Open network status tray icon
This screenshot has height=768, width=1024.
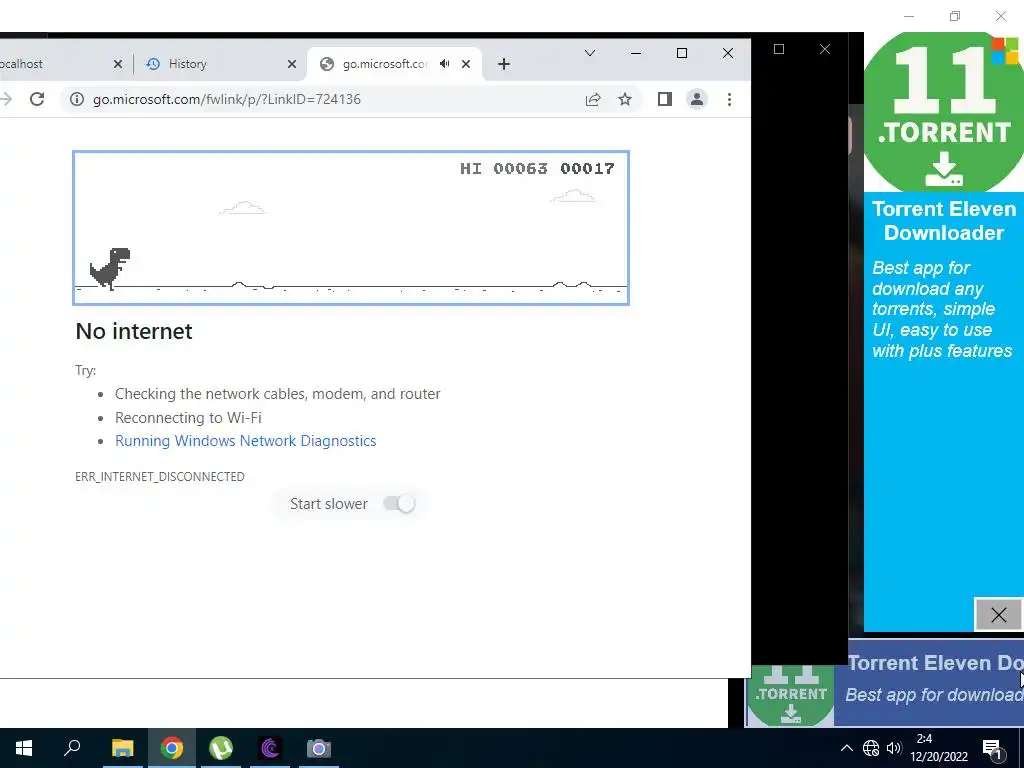pyautogui.click(x=871, y=748)
